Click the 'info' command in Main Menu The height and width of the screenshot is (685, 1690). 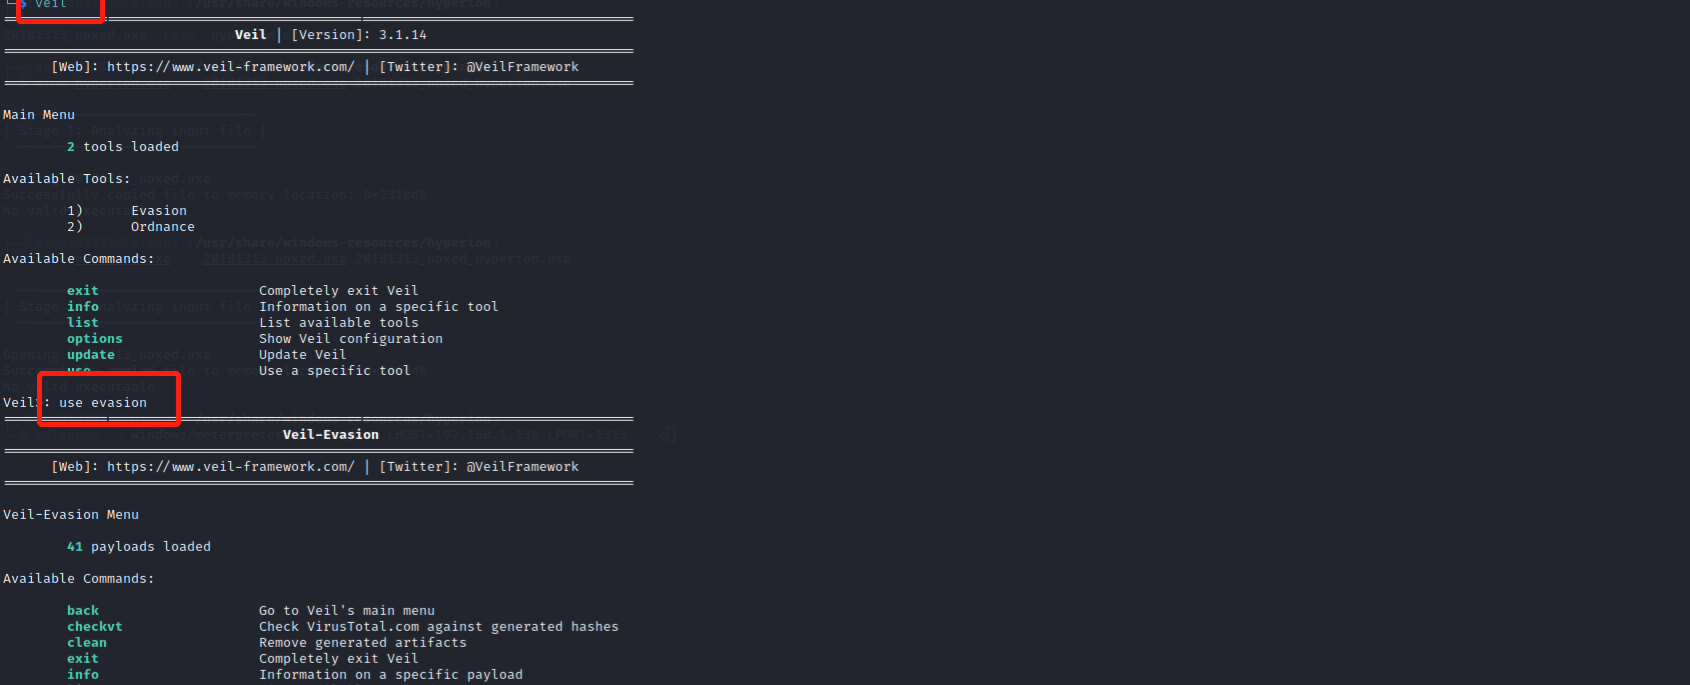tap(83, 307)
